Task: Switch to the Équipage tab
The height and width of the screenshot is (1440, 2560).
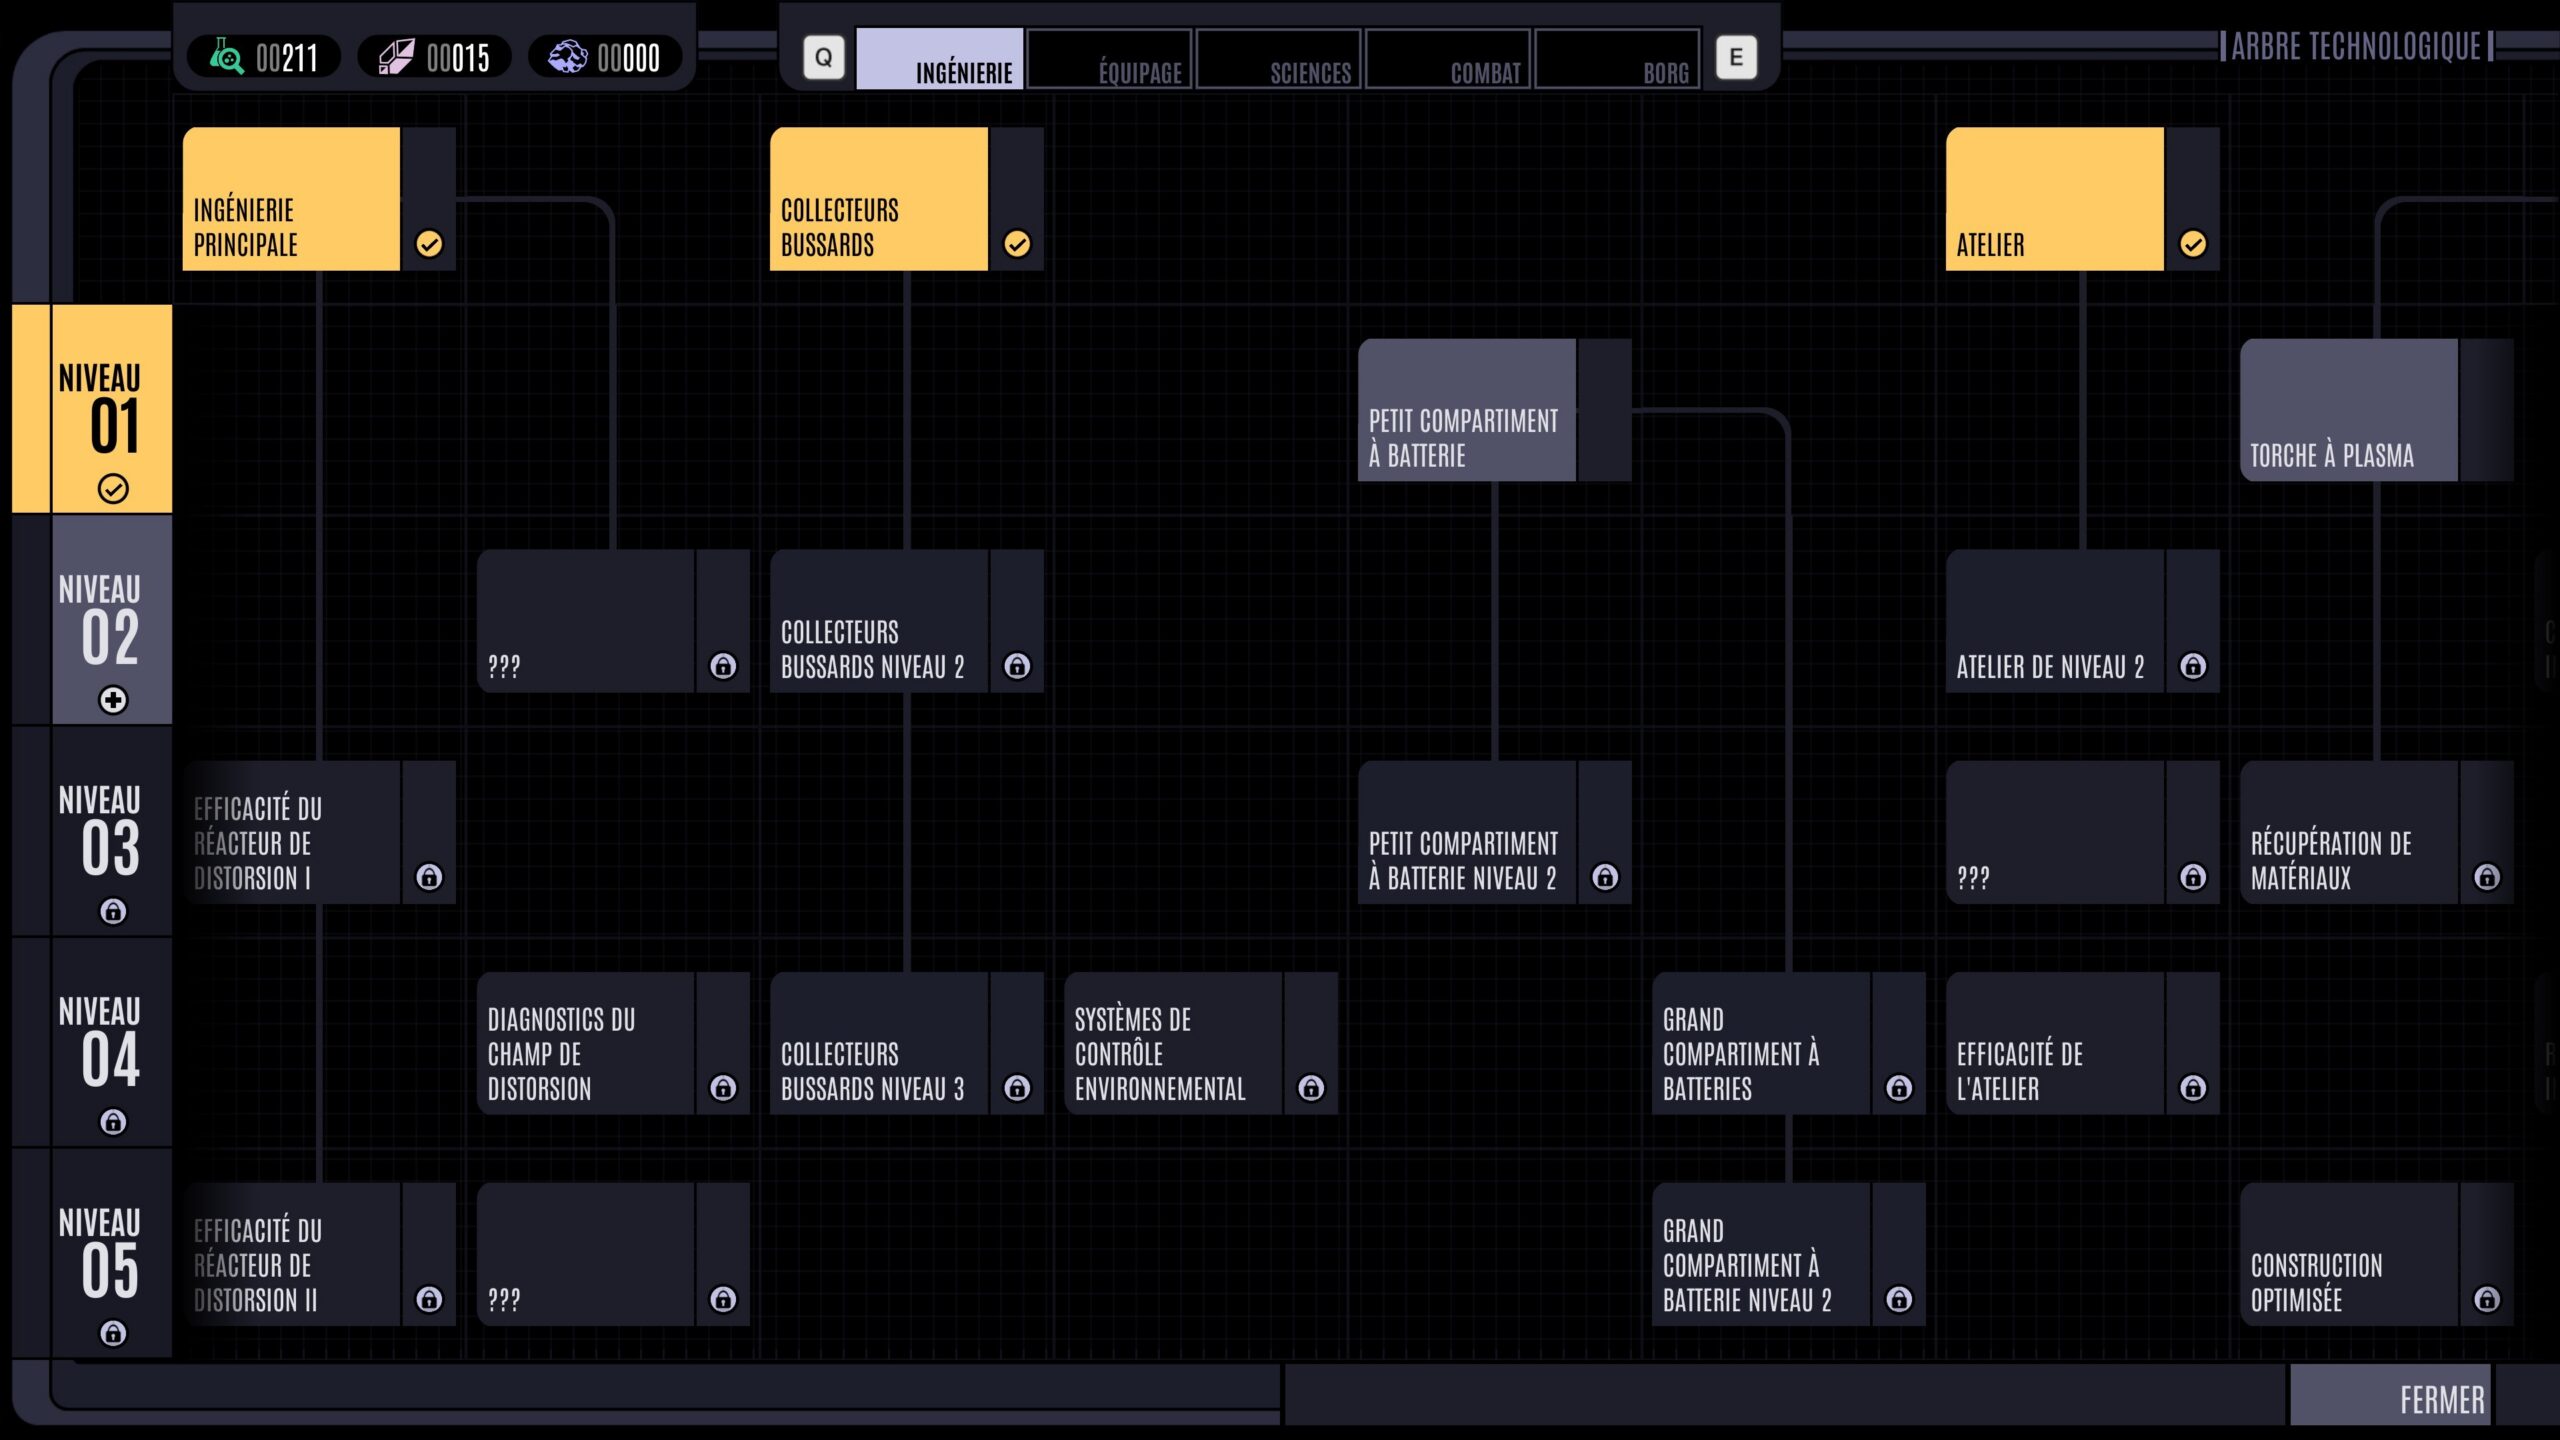Action: 1109,60
